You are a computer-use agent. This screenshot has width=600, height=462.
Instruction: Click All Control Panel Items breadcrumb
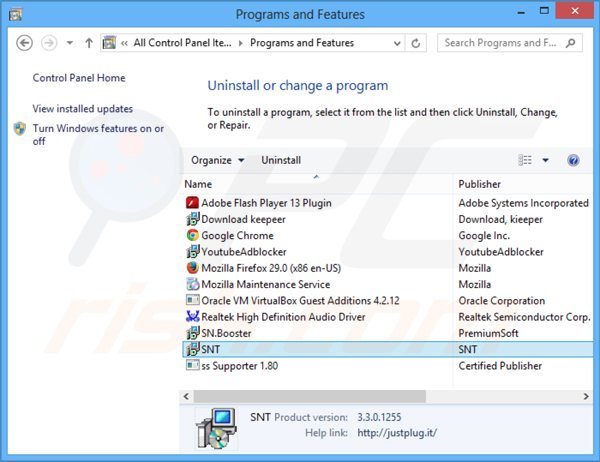(182, 43)
